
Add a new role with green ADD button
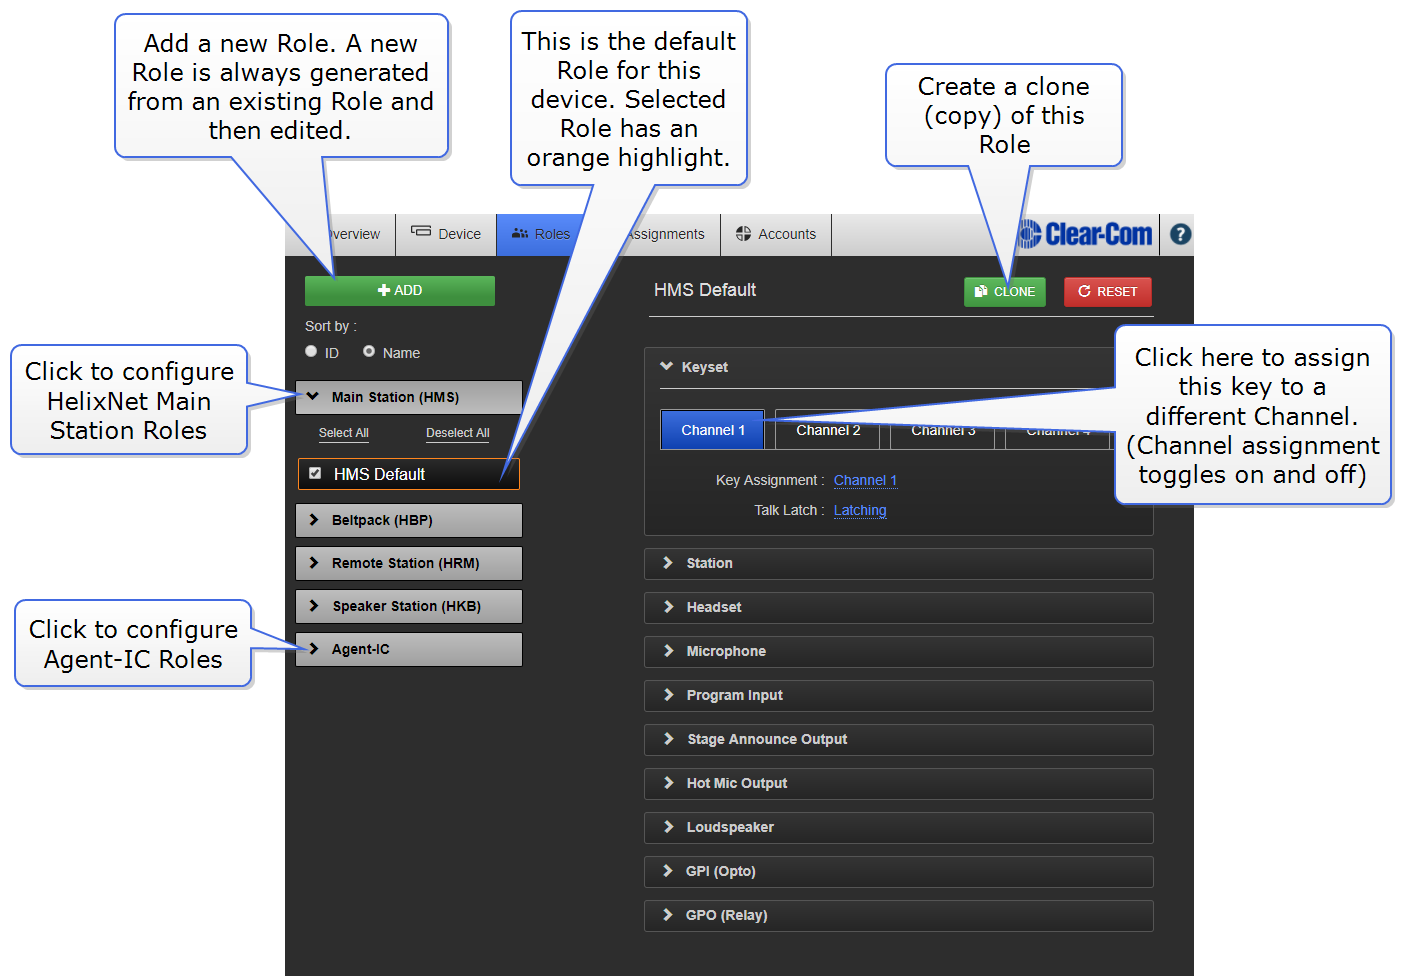399,291
